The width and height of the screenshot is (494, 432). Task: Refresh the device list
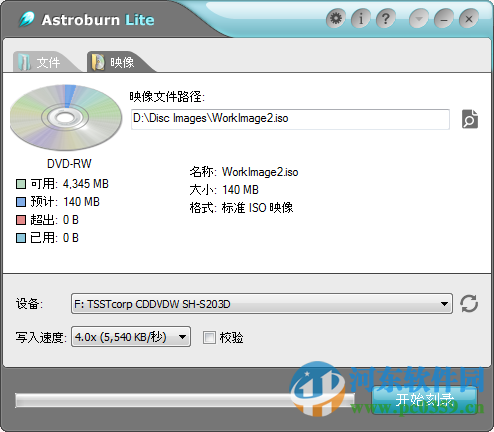[469, 304]
